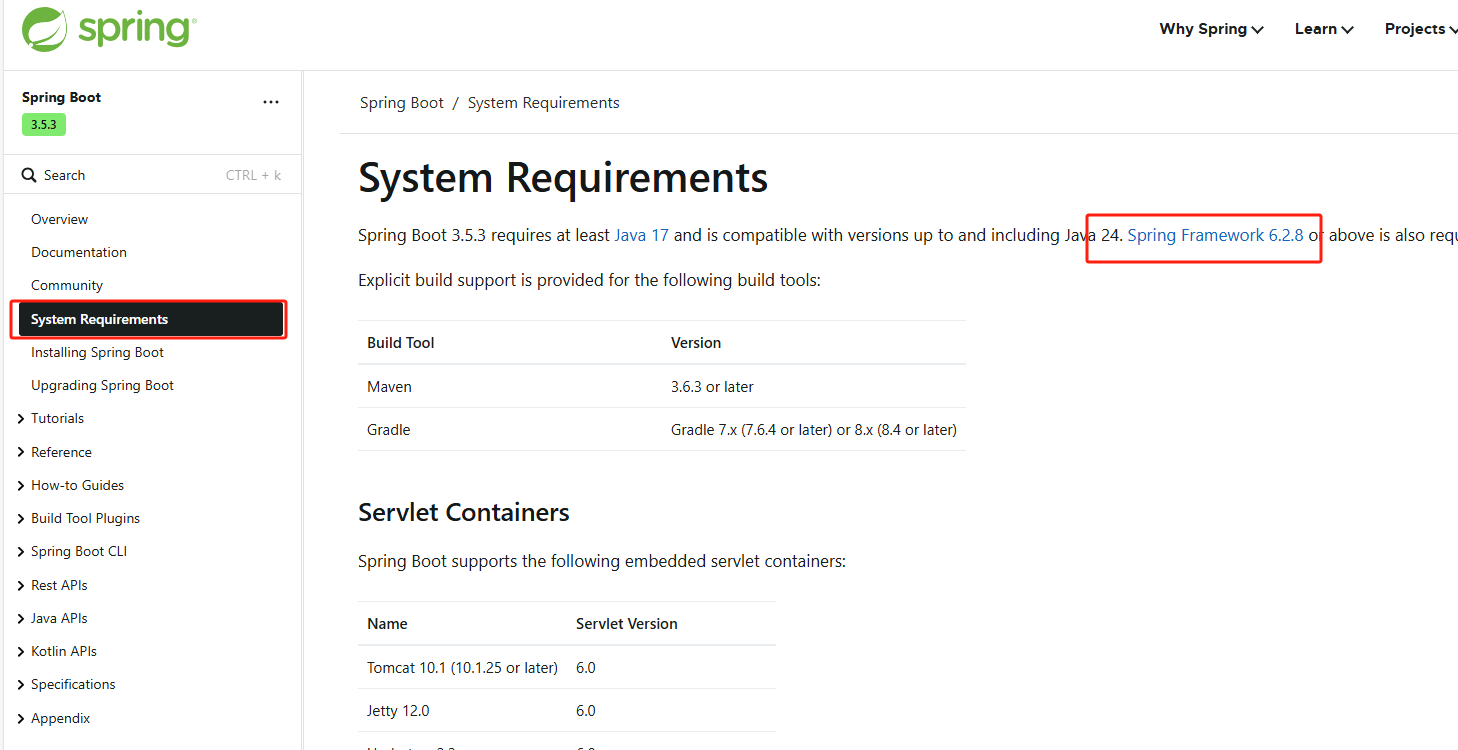This screenshot has height=750, width=1458.
Task: Follow the Java 17 link
Action: click(x=642, y=235)
